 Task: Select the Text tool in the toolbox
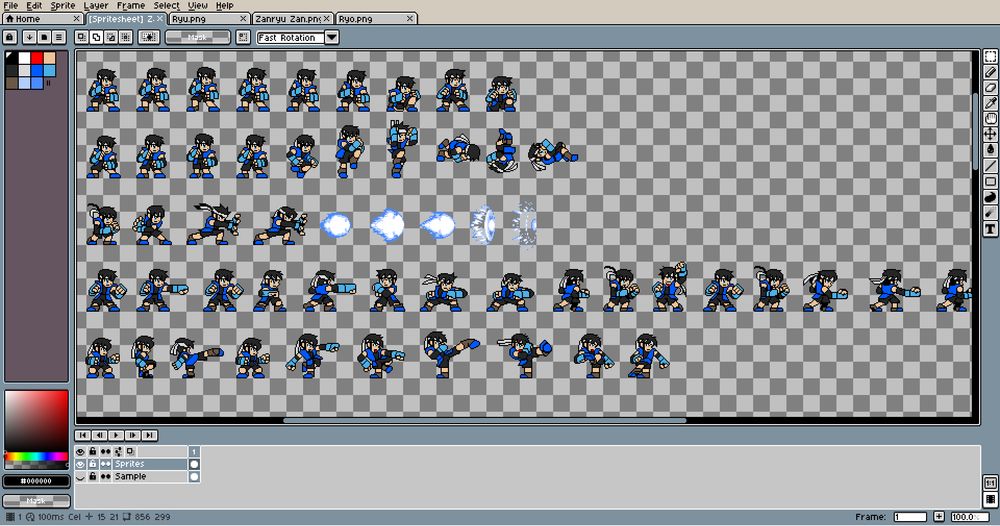tap(990, 230)
